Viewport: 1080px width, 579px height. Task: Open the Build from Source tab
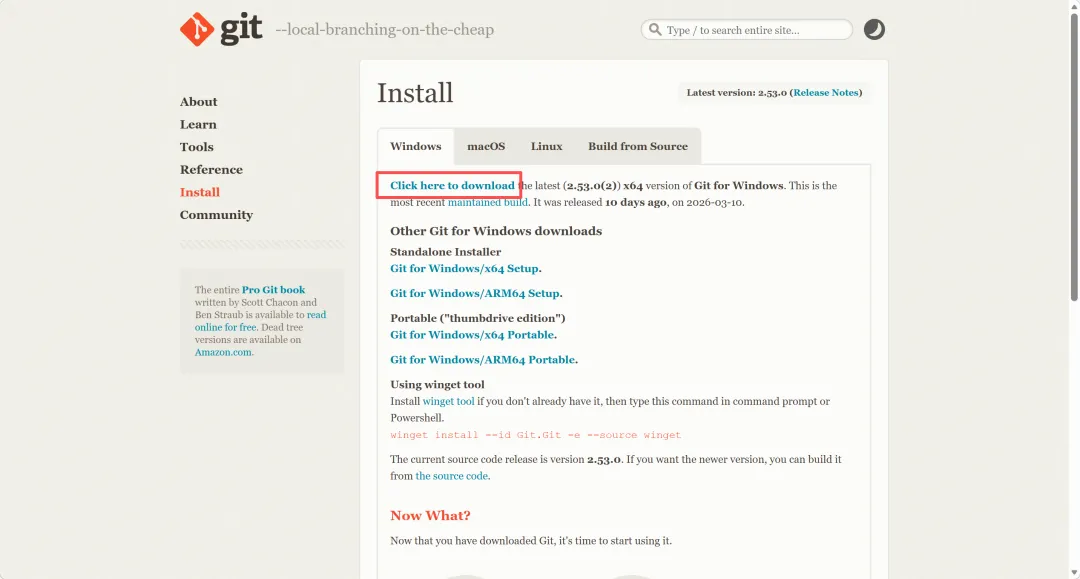pyautogui.click(x=638, y=146)
